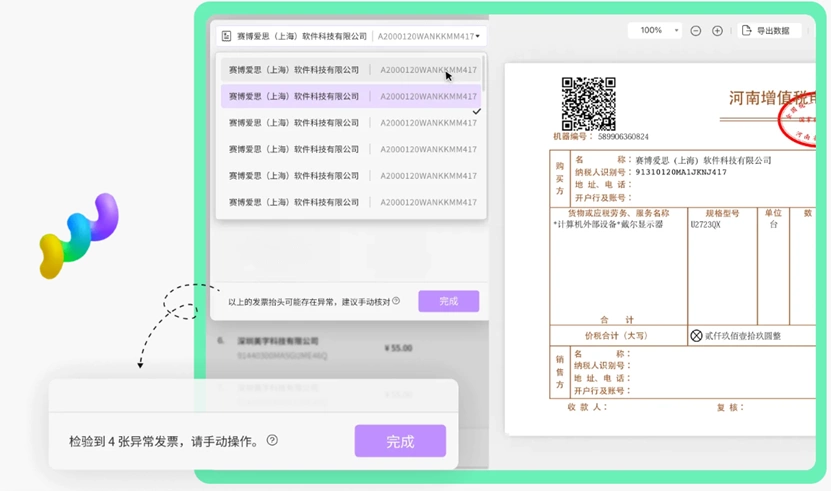Click the zoom in plus icon
The image size is (831, 491).
(717, 31)
